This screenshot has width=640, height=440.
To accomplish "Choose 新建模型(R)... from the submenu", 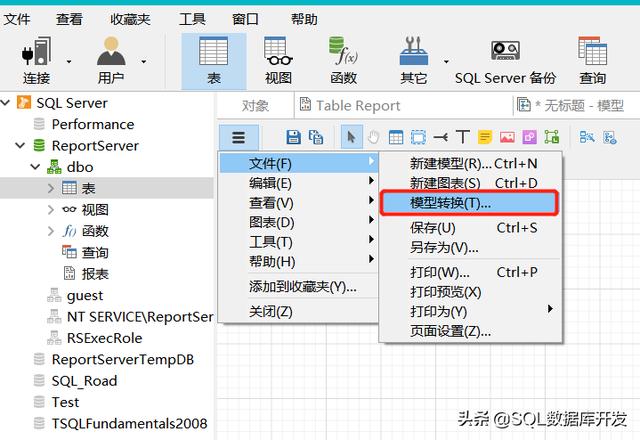I will point(471,164).
